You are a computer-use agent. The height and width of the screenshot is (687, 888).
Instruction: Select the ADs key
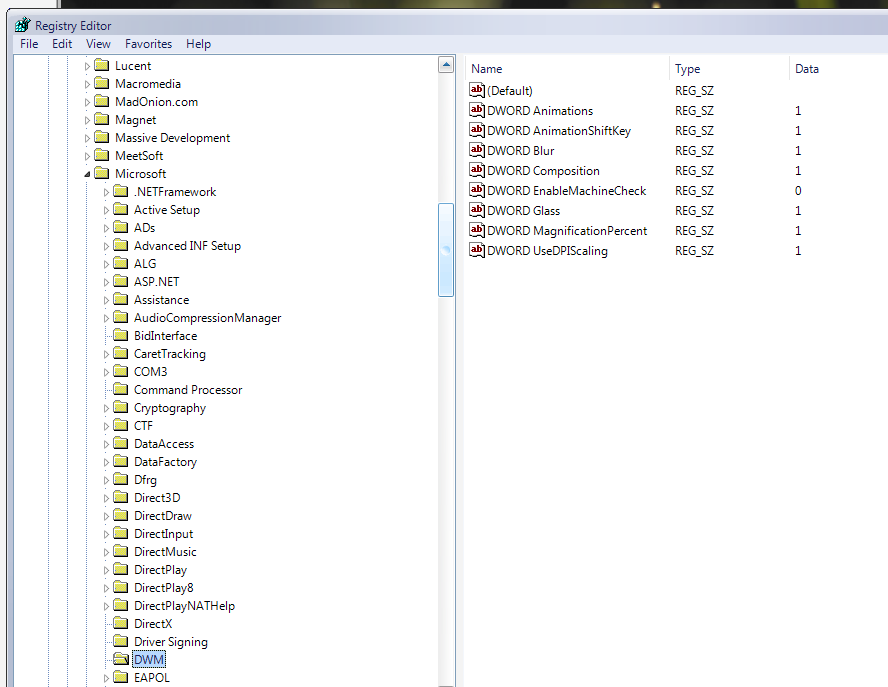pos(144,227)
